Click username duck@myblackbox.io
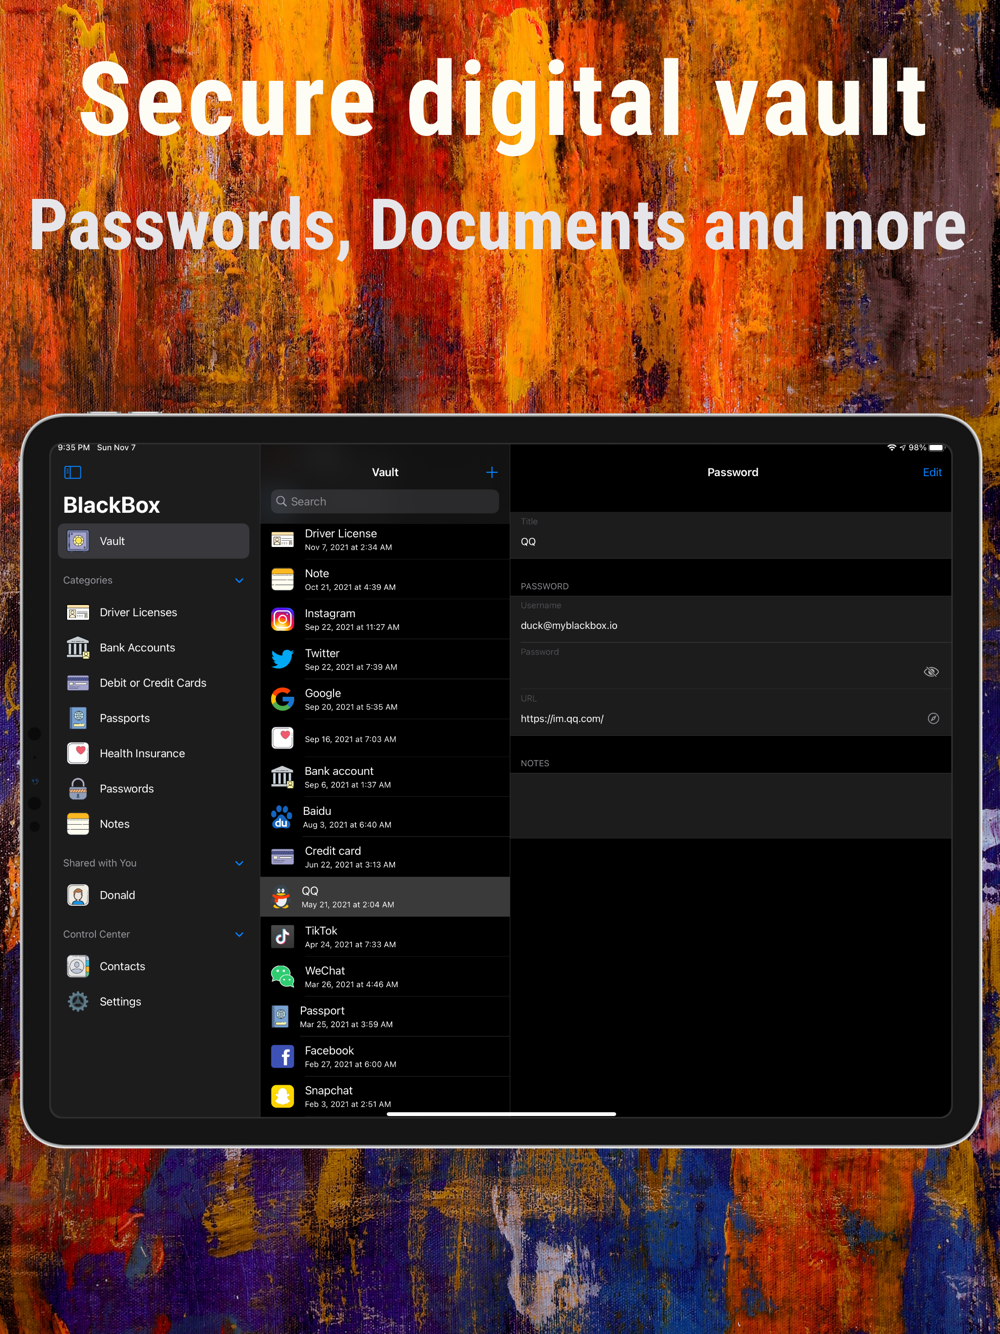The width and height of the screenshot is (1000, 1334). tap(569, 625)
